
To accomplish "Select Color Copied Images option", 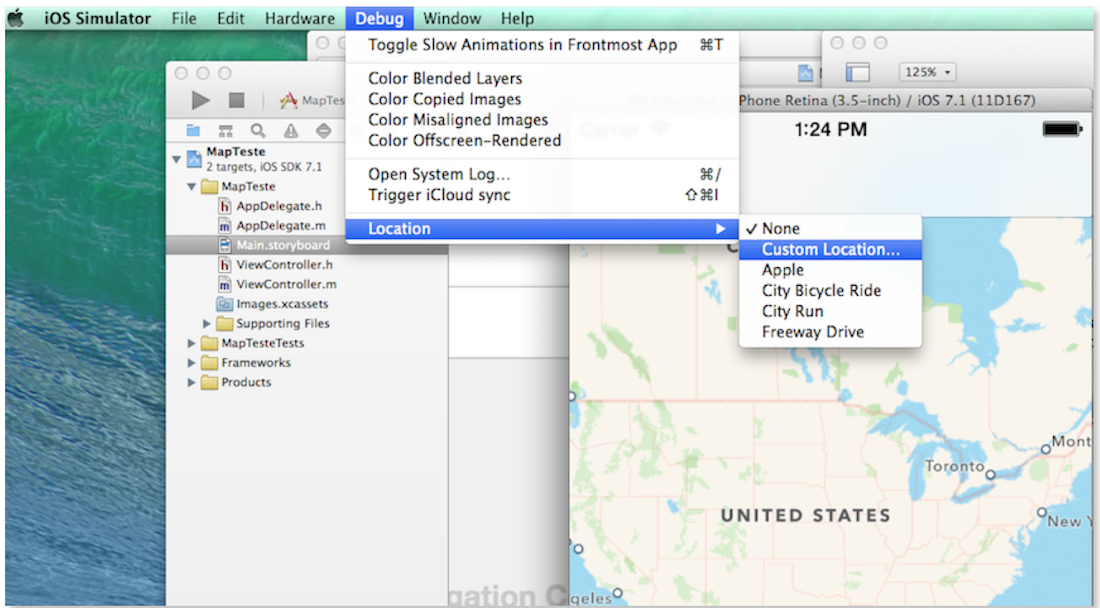I will pyautogui.click(x=542, y=99).
